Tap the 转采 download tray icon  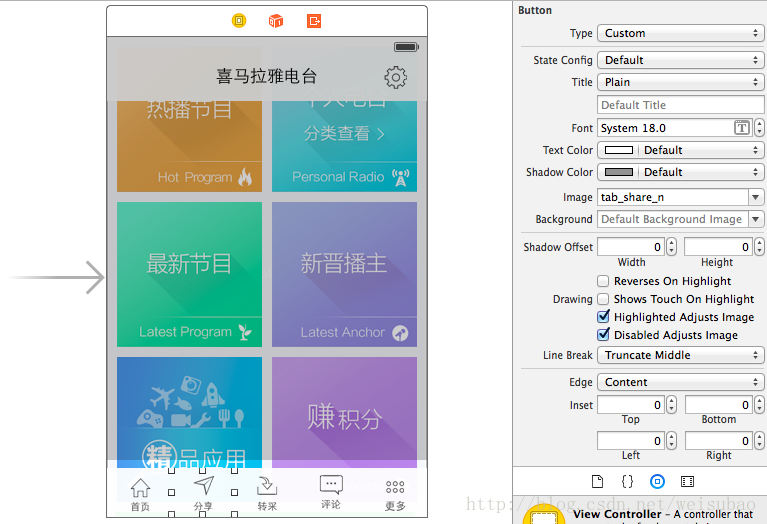click(267, 485)
